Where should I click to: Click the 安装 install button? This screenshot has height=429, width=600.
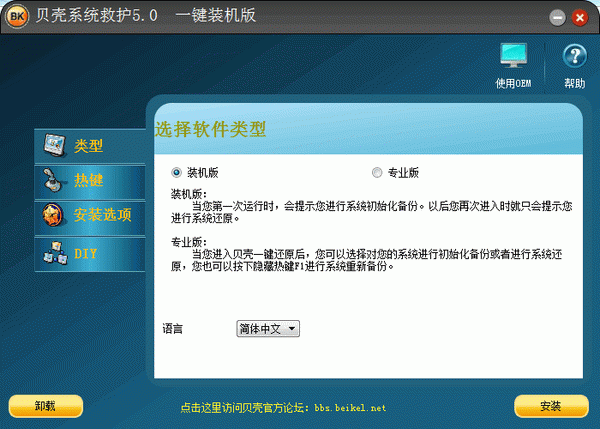pos(551,406)
